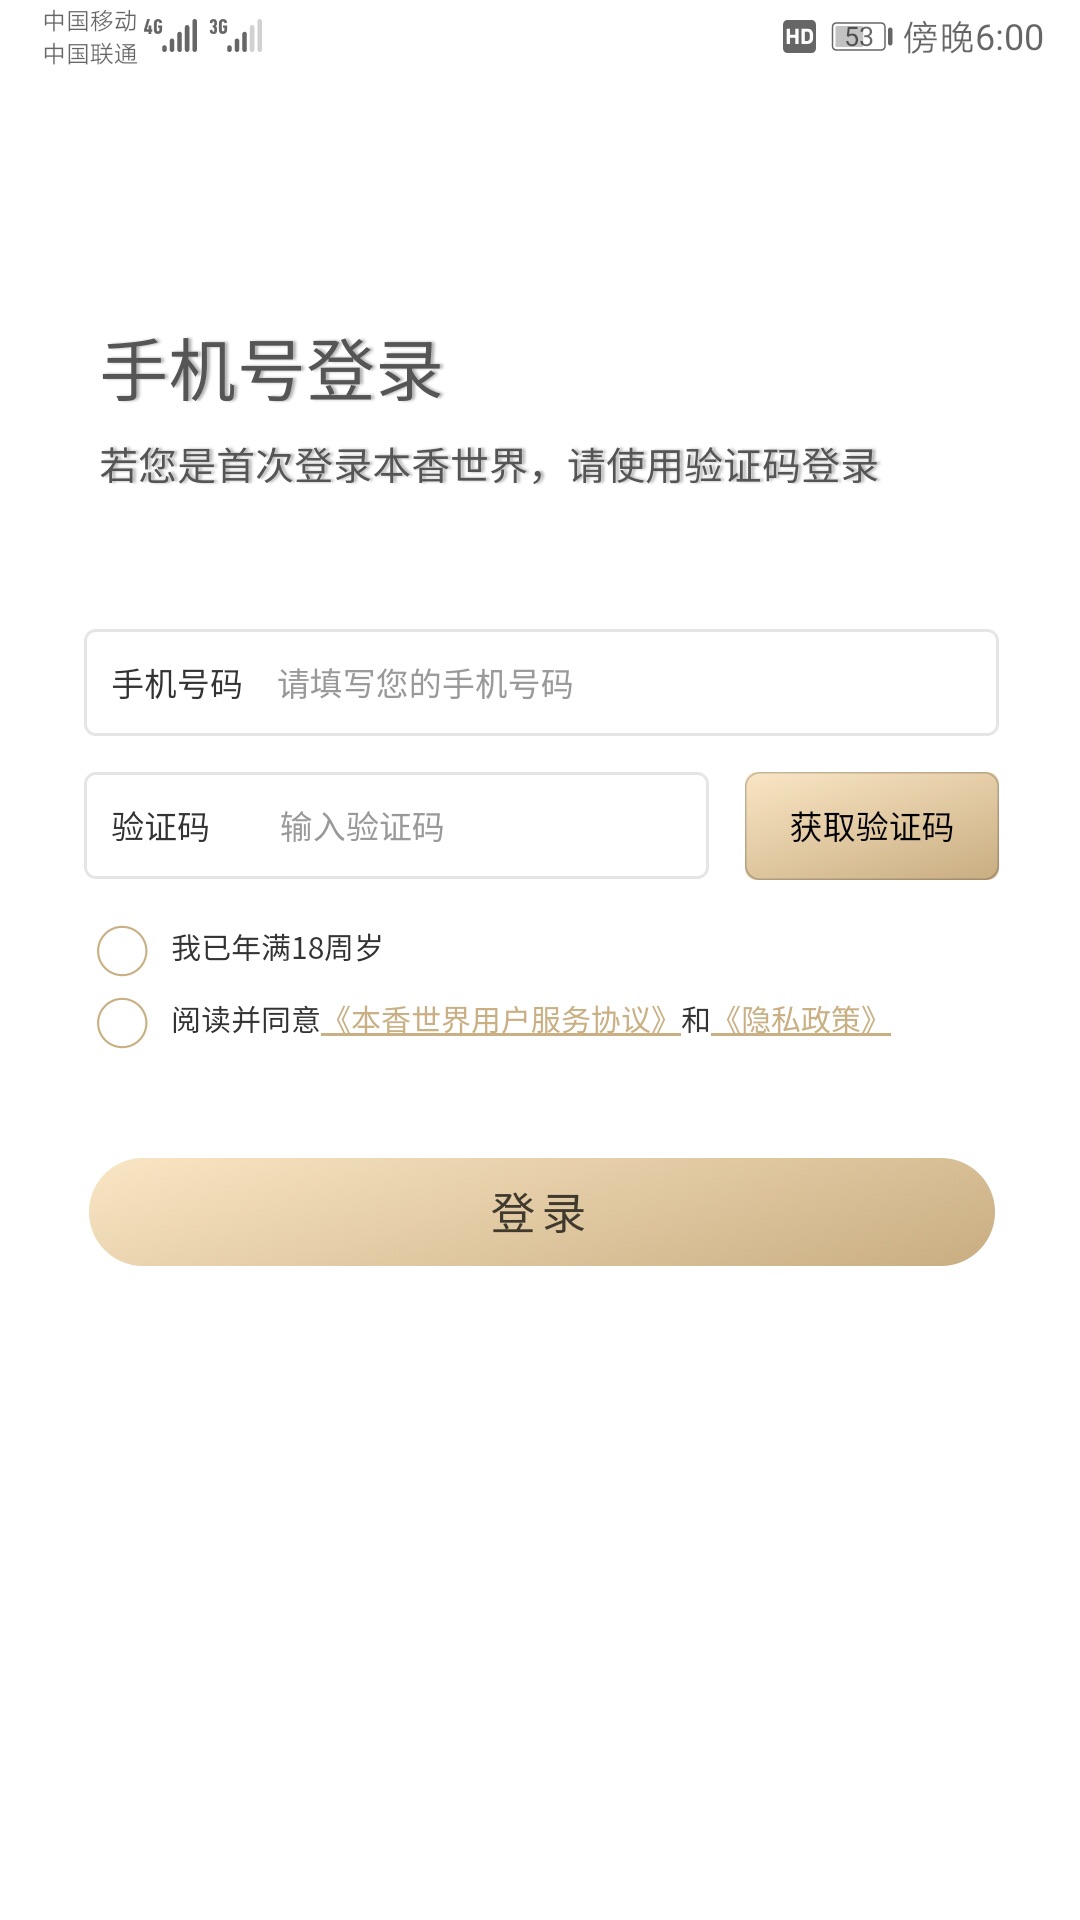Tap the HD icon in status bar
Image resolution: width=1080 pixels, height=1920 pixels.
[x=799, y=37]
